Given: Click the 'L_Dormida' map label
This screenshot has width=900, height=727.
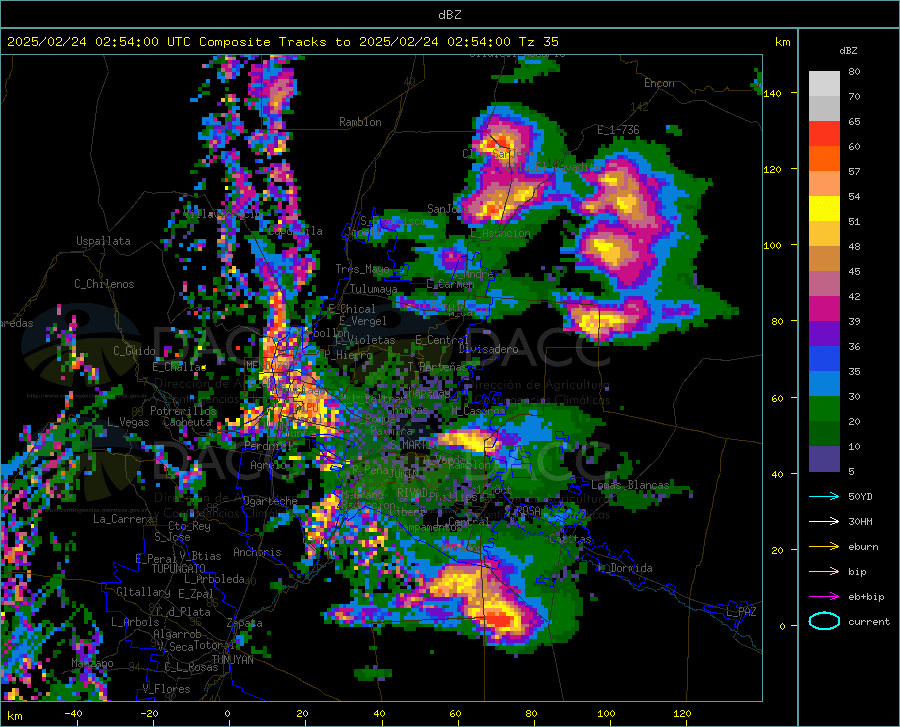Looking at the screenshot, I should click(625, 568).
